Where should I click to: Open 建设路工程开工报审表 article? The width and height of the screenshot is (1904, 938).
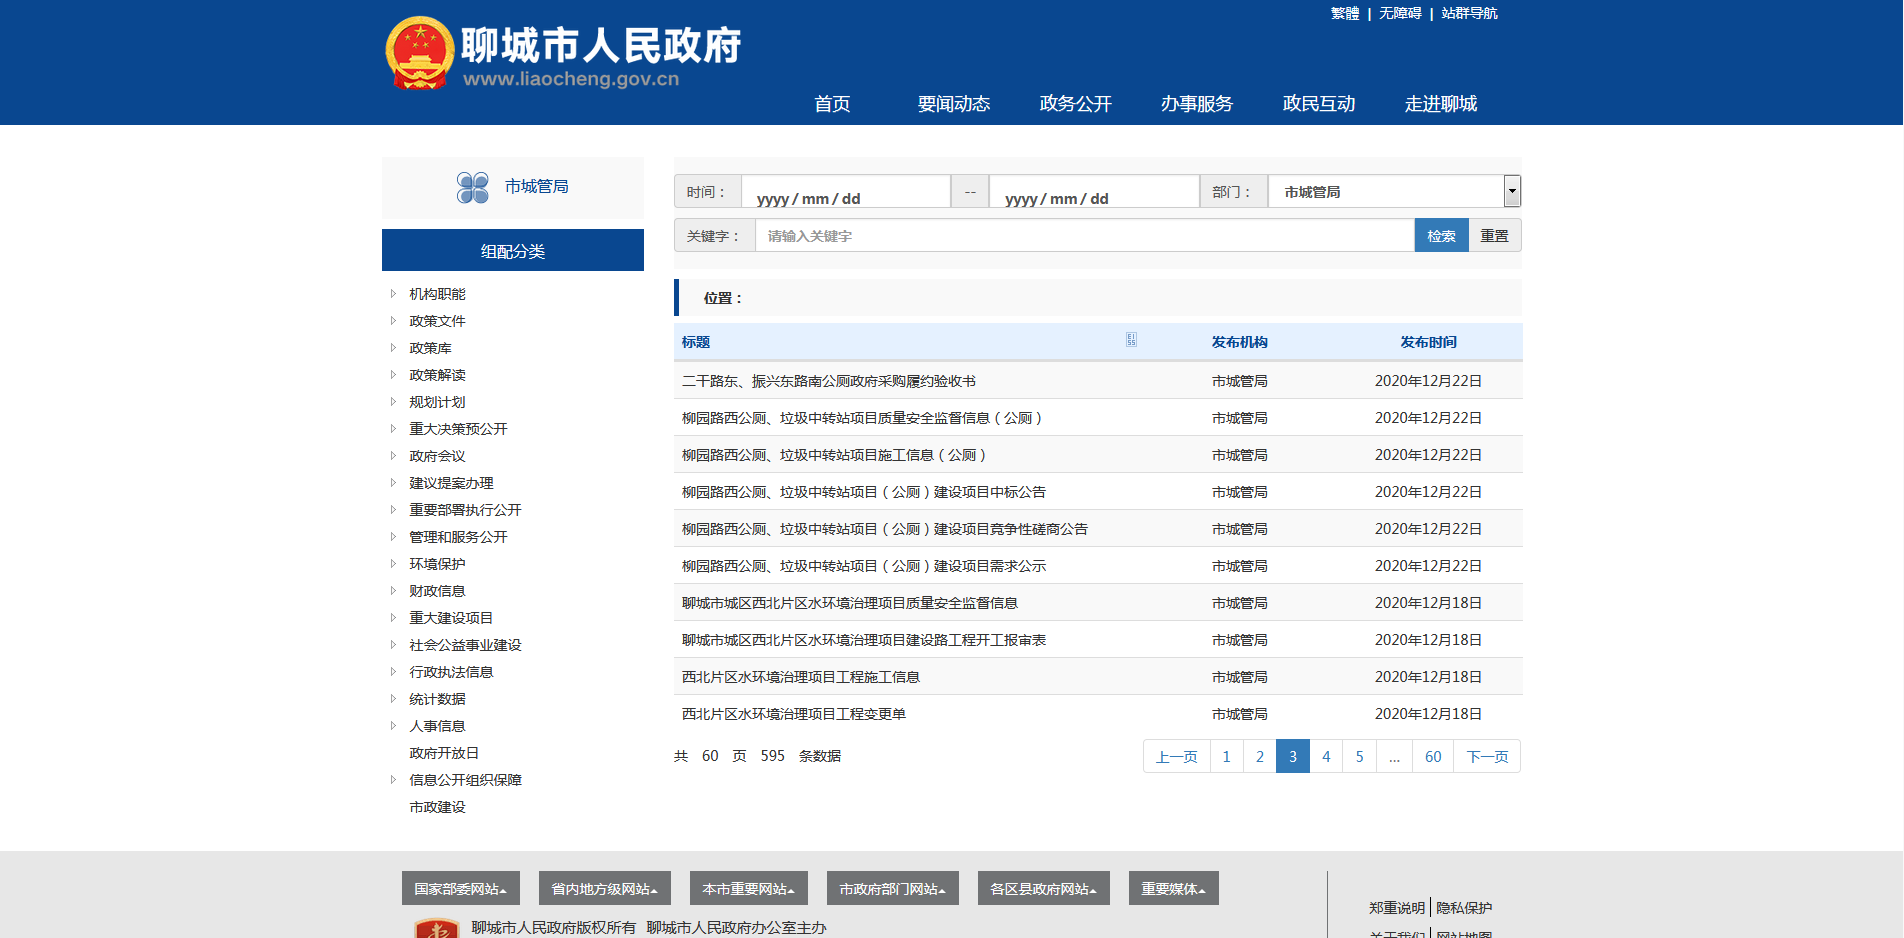coord(864,640)
